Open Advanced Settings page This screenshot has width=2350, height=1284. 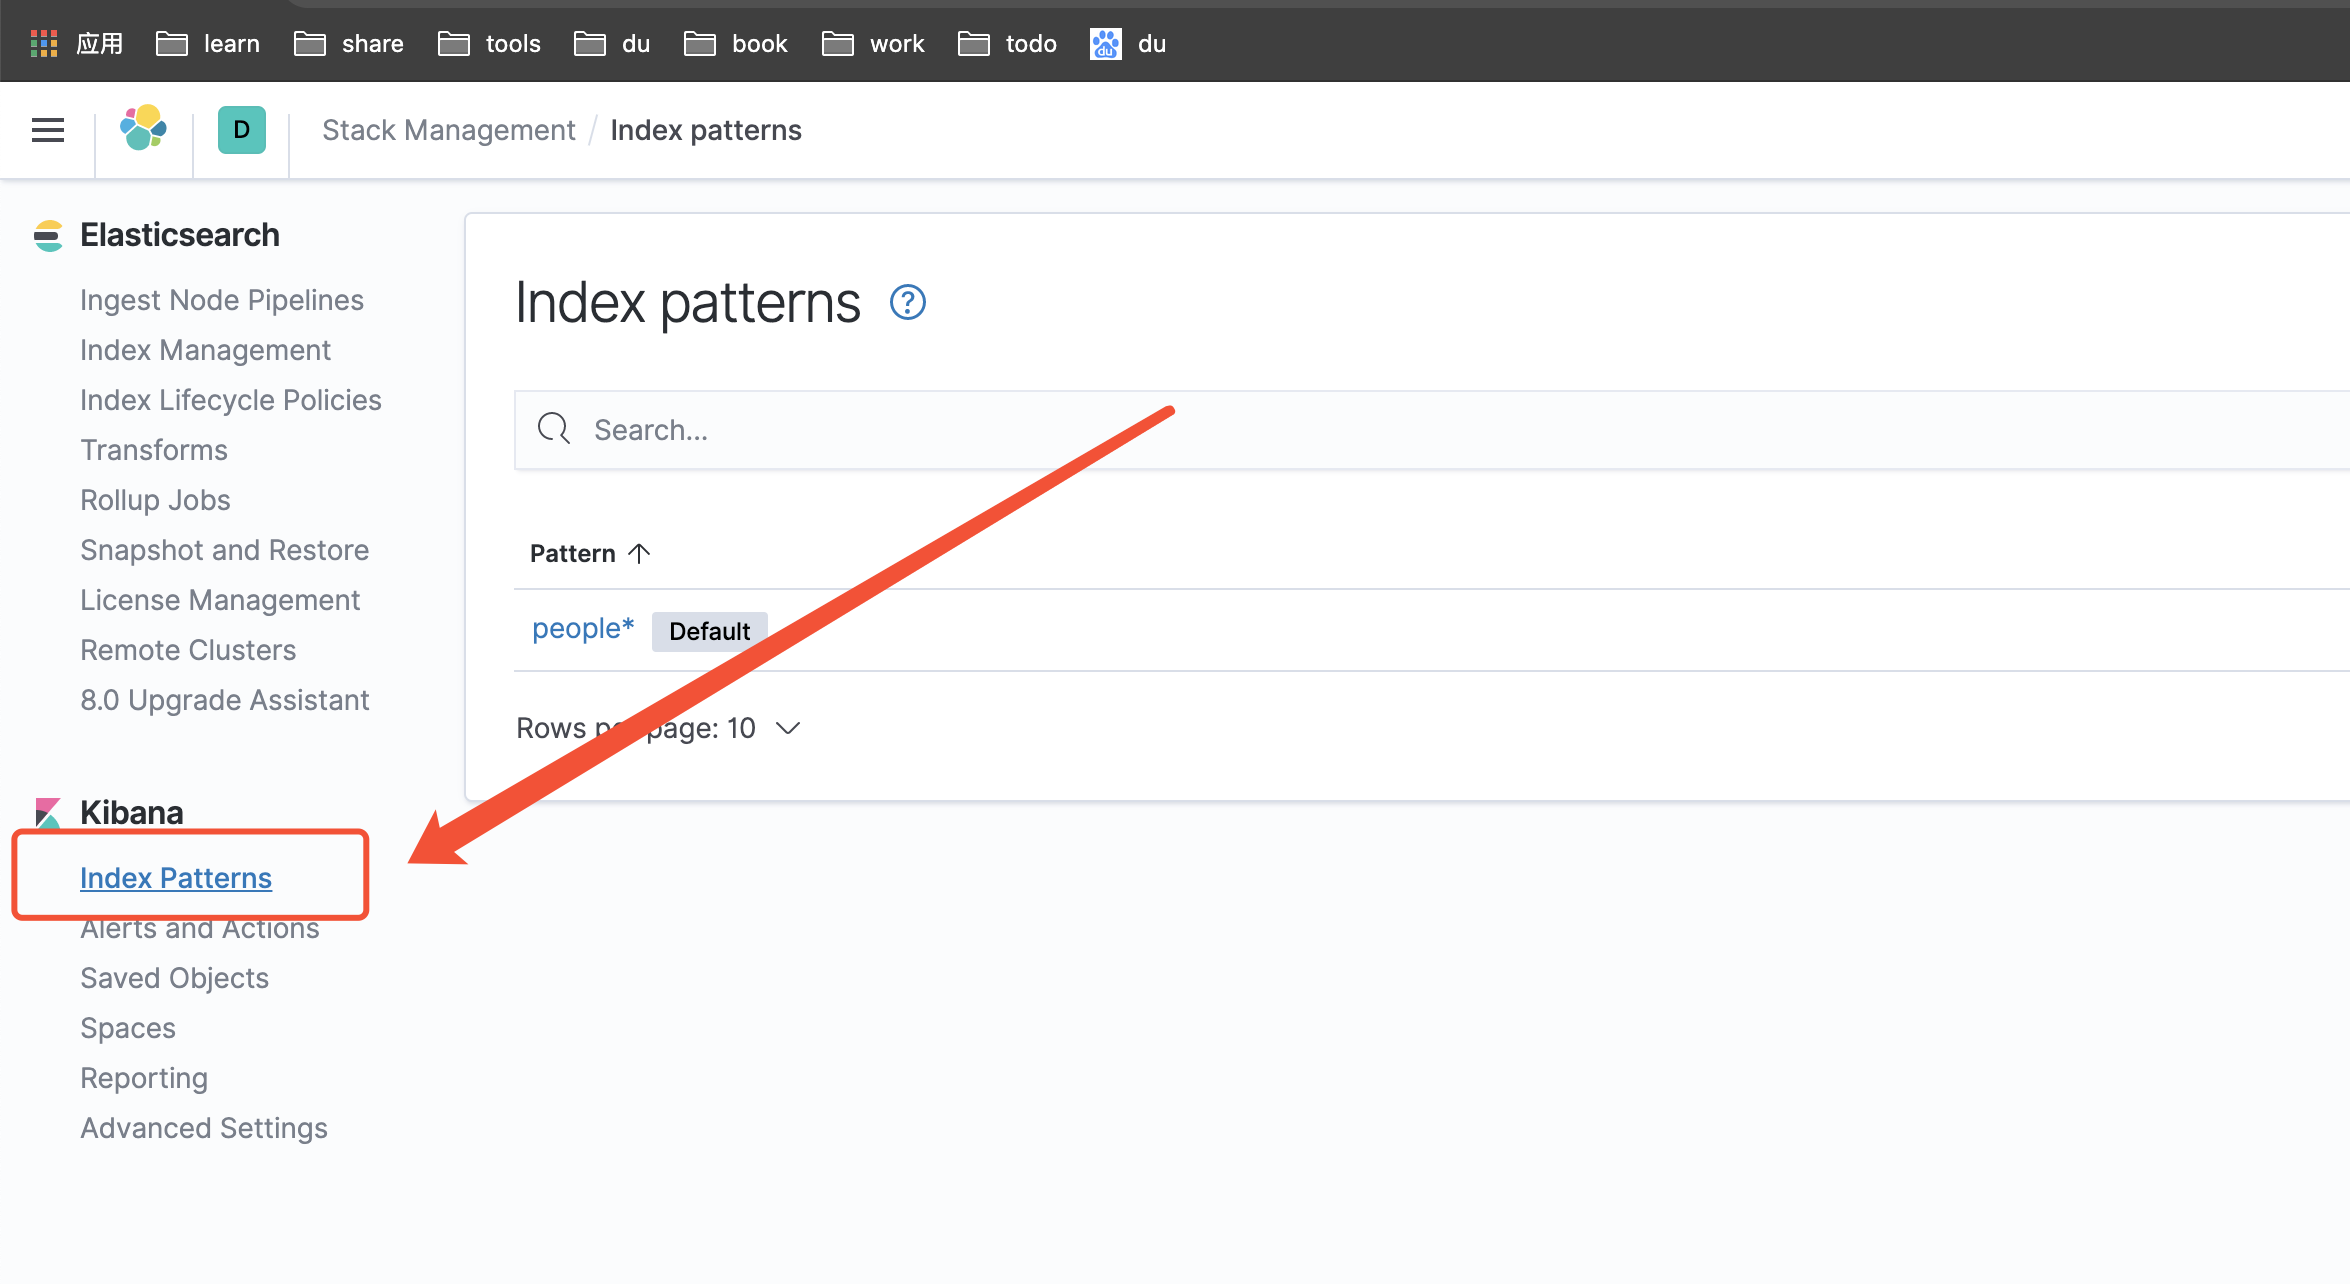[204, 1128]
